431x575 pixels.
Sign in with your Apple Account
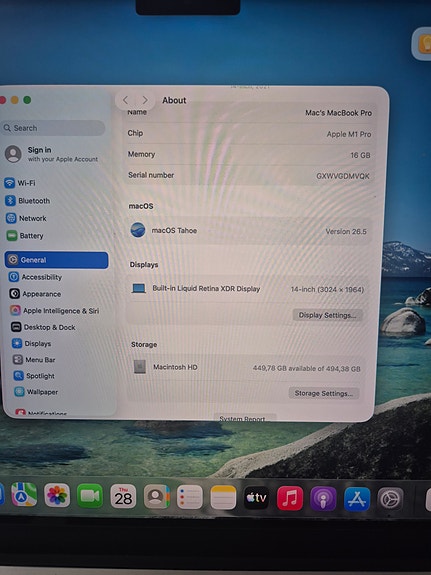[x=51, y=154]
